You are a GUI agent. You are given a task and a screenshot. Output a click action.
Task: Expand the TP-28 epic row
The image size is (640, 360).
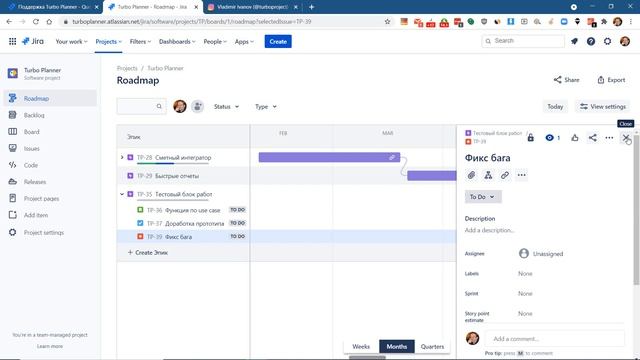click(122, 158)
